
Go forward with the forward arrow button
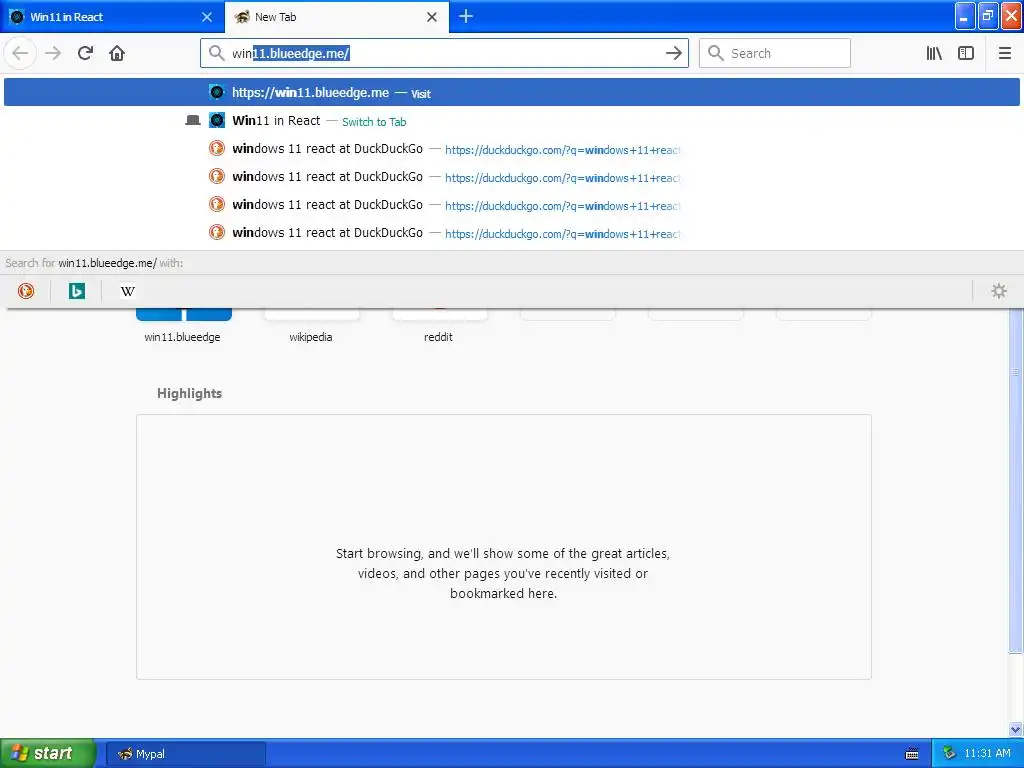(x=53, y=53)
